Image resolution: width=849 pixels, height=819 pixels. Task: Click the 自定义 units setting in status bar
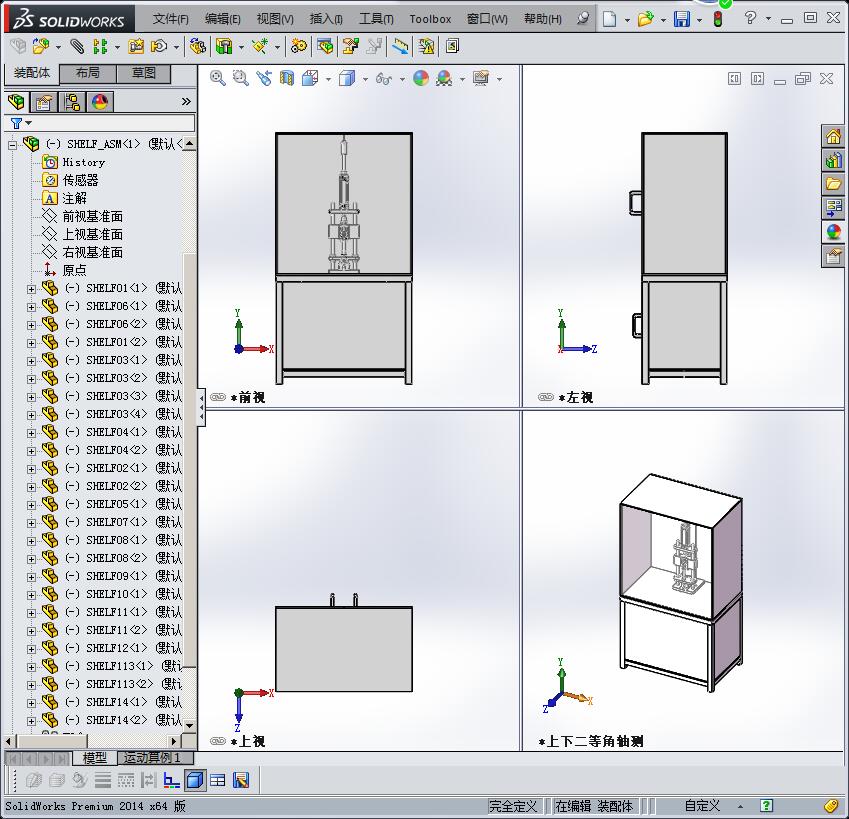pos(702,806)
